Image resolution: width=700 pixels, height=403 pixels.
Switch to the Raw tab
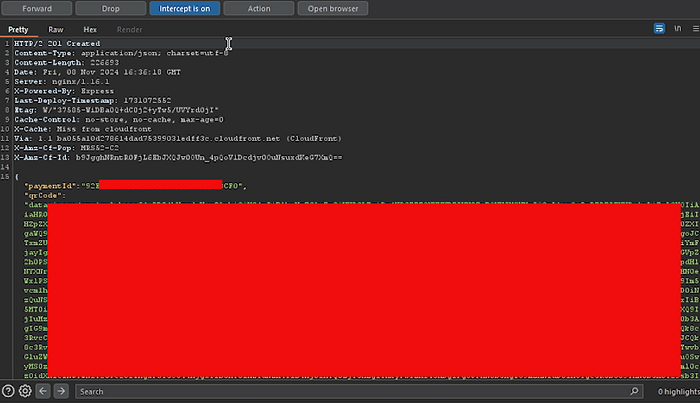pyautogui.click(x=56, y=29)
